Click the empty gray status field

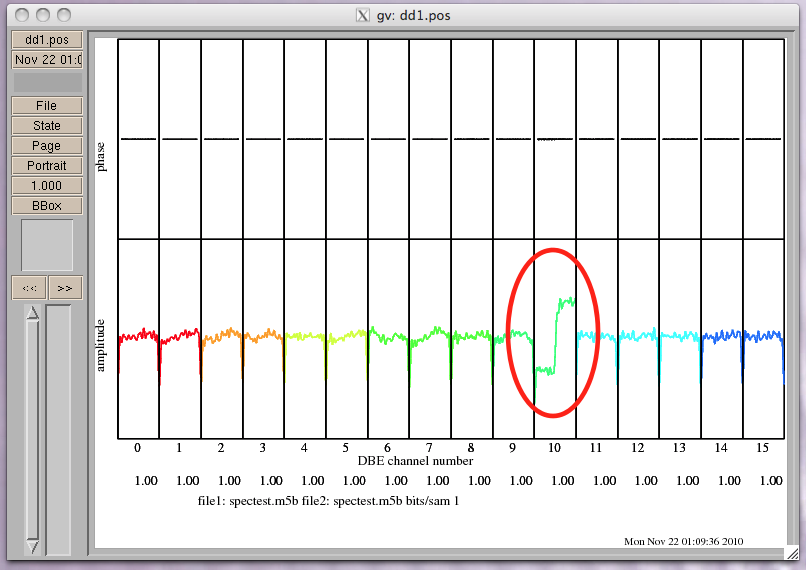tap(46, 82)
